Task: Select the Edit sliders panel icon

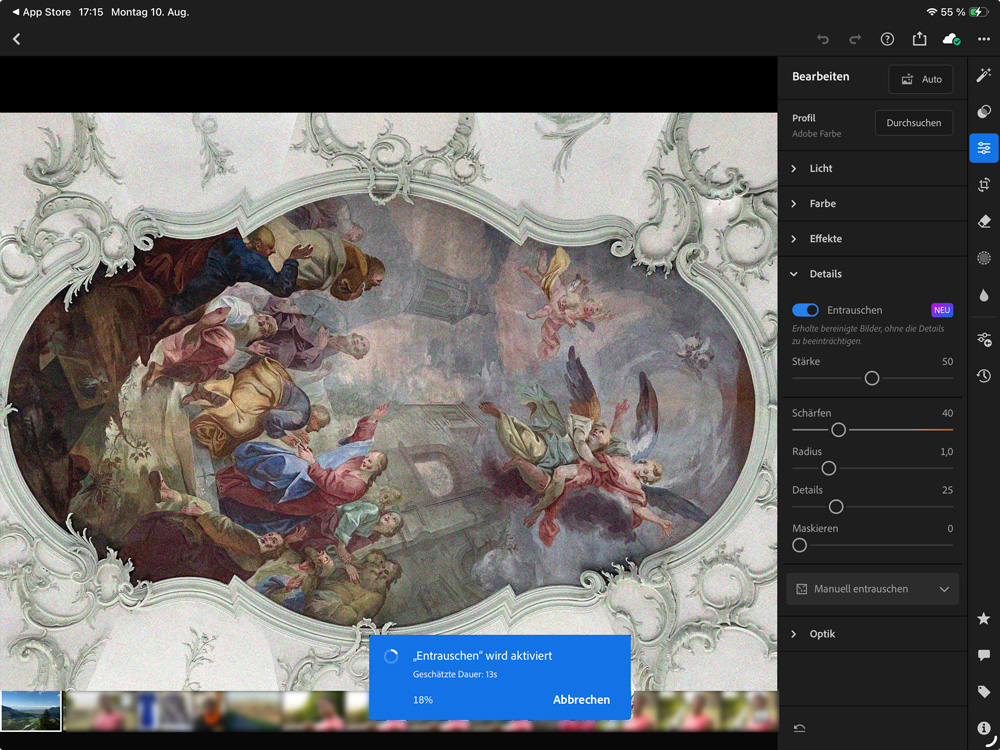Action: click(x=984, y=148)
